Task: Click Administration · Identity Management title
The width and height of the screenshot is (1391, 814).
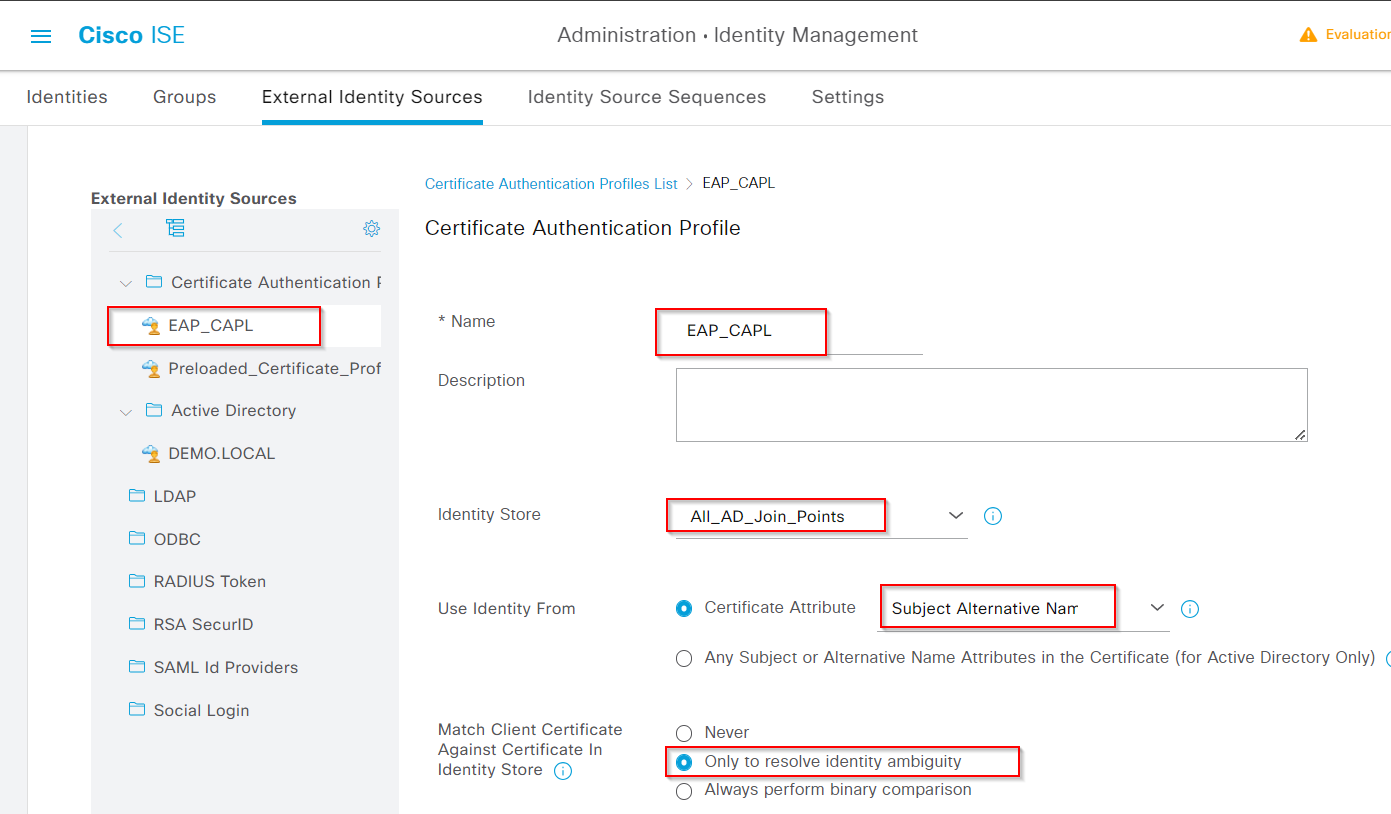Action: tap(738, 35)
